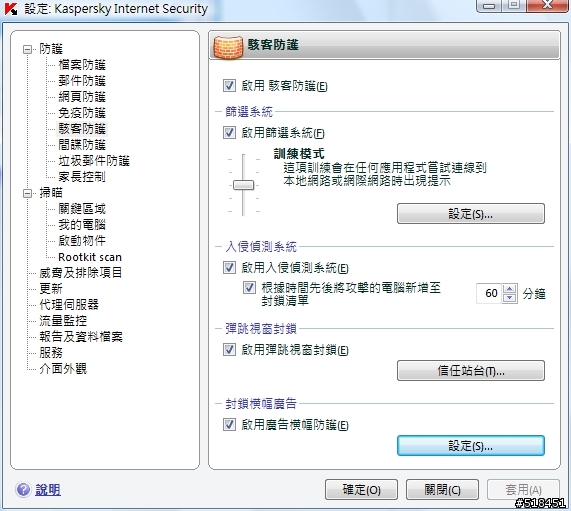Open 介面外觀 settings
The image size is (571, 511).
63,369
